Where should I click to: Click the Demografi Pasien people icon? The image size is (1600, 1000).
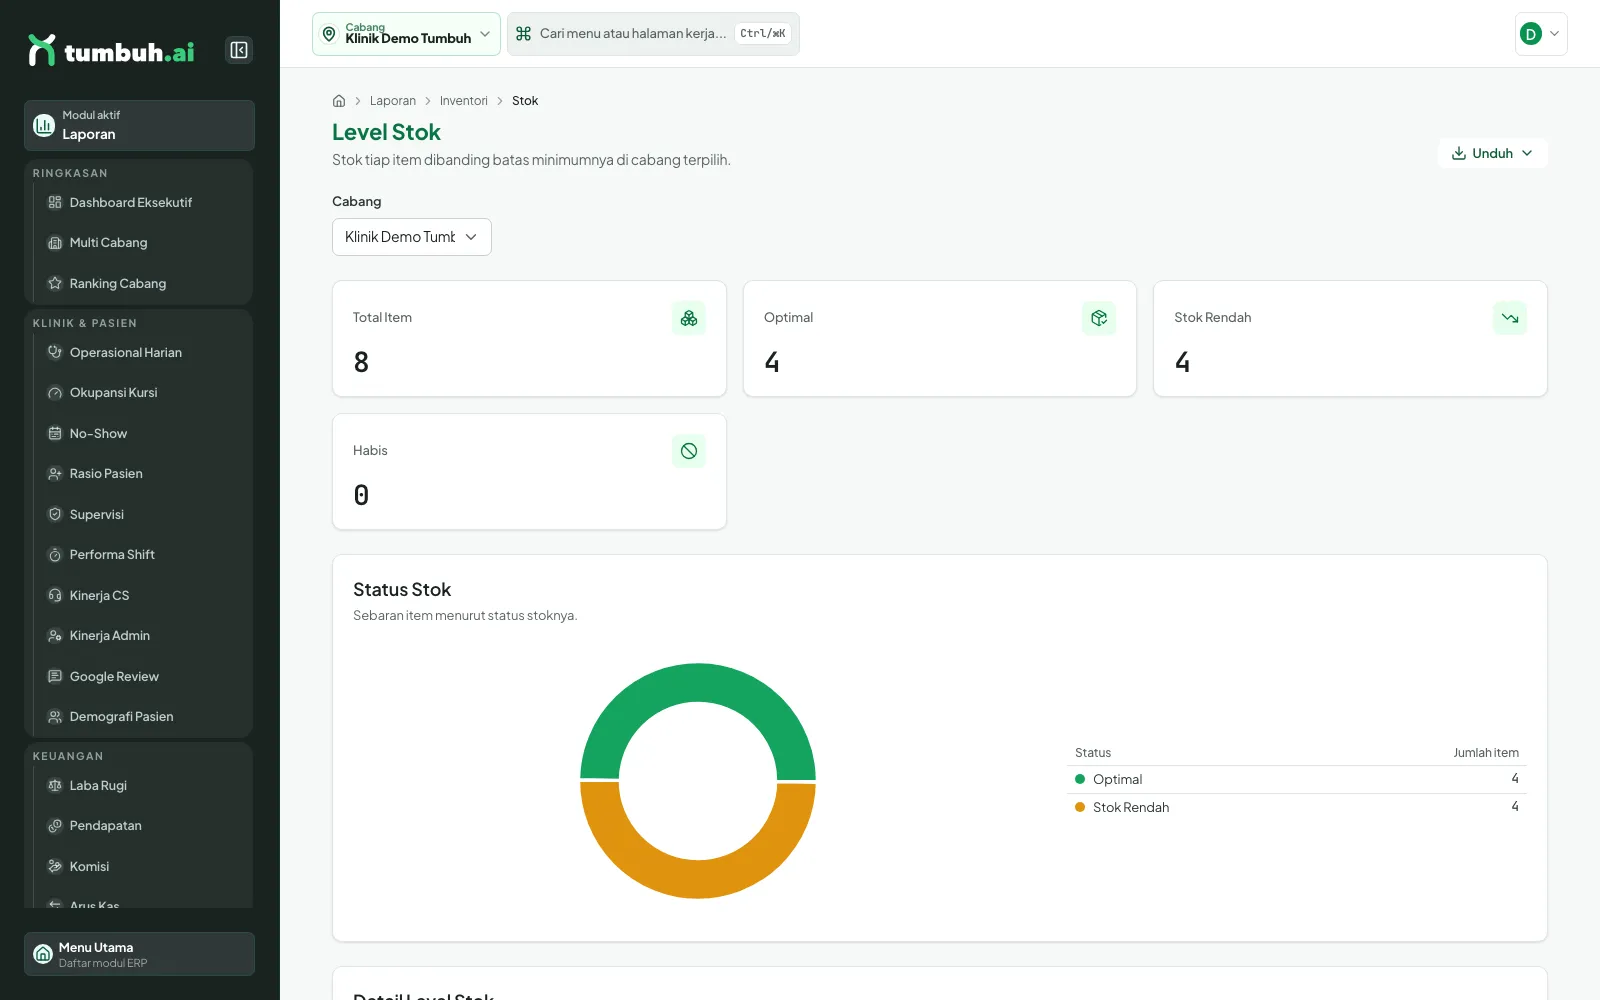coord(55,717)
